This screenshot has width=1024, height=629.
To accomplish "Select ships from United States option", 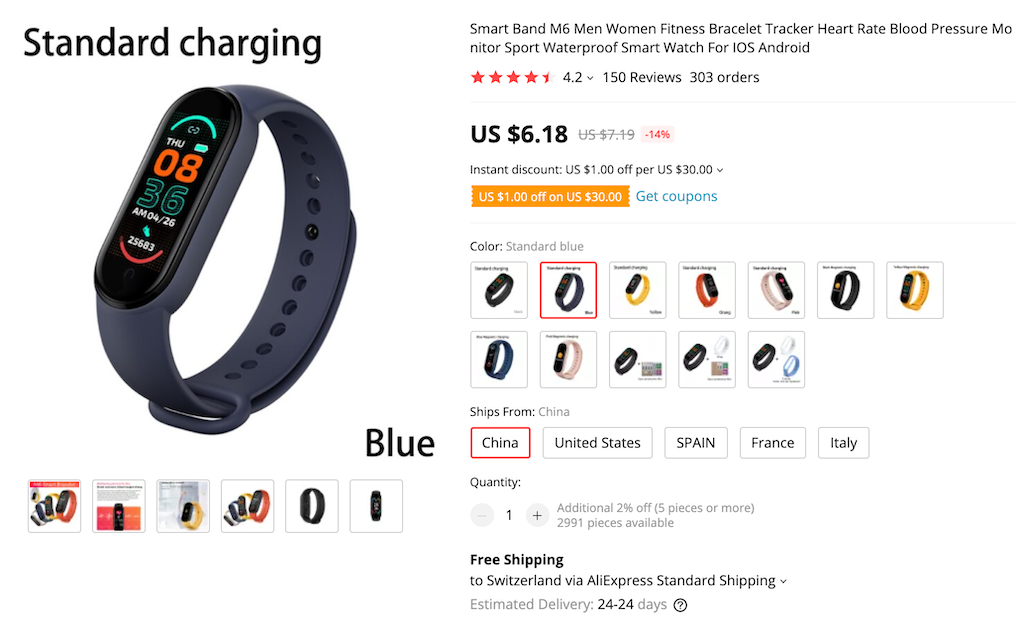I will point(598,443).
